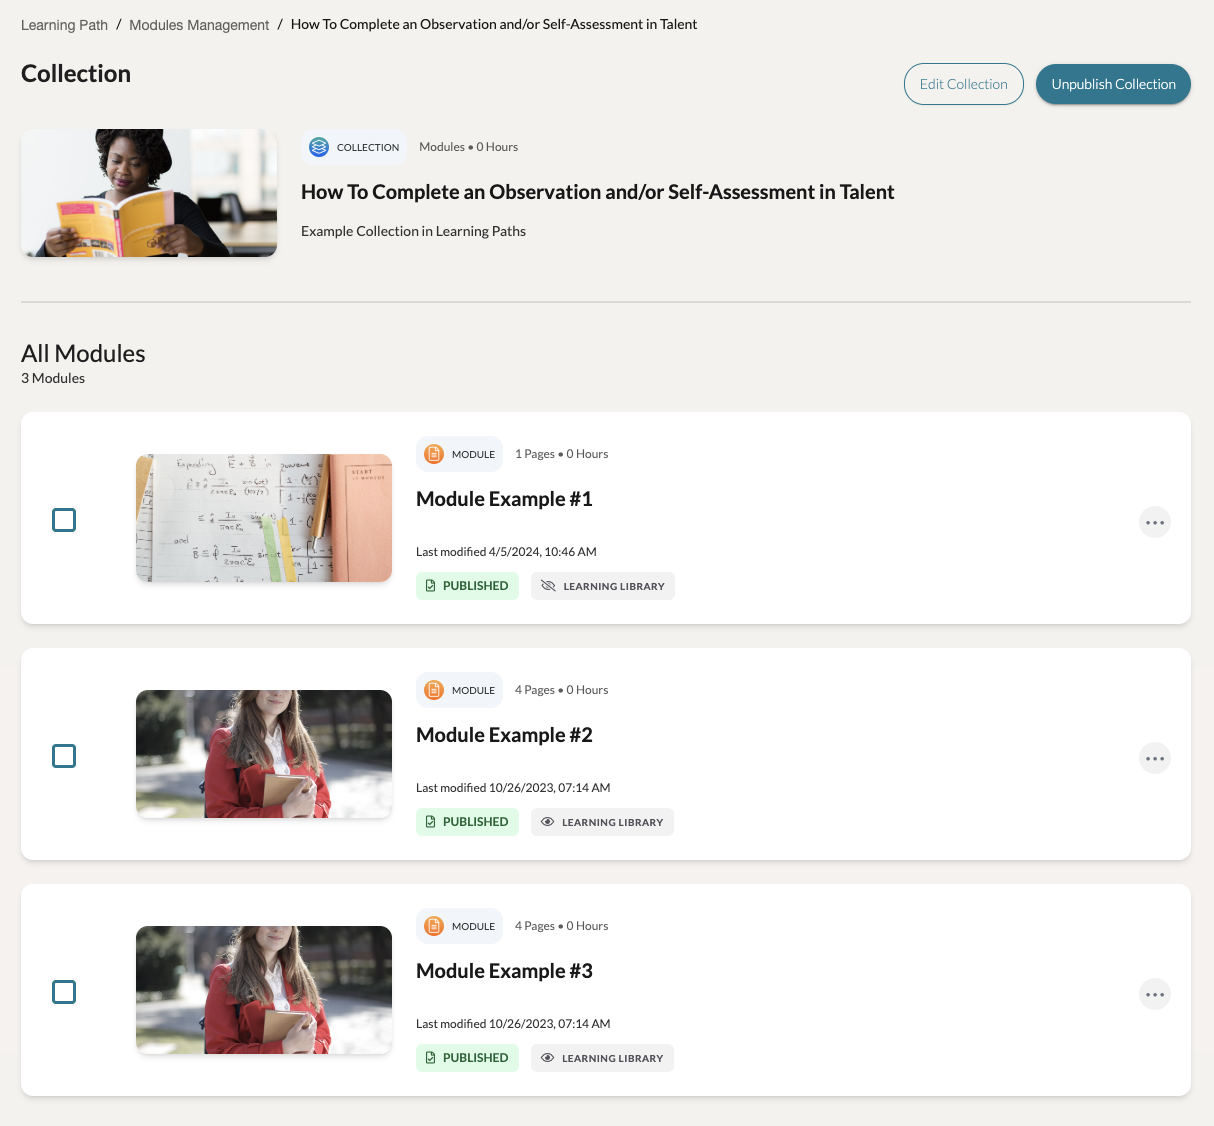1214x1126 pixels.
Task: Select the checkbox for Module Example #1
Action: click(64, 520)
